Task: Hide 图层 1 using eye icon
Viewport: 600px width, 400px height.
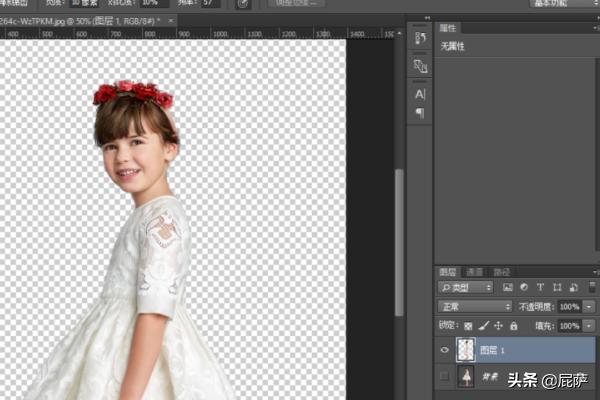Action: 443,349
